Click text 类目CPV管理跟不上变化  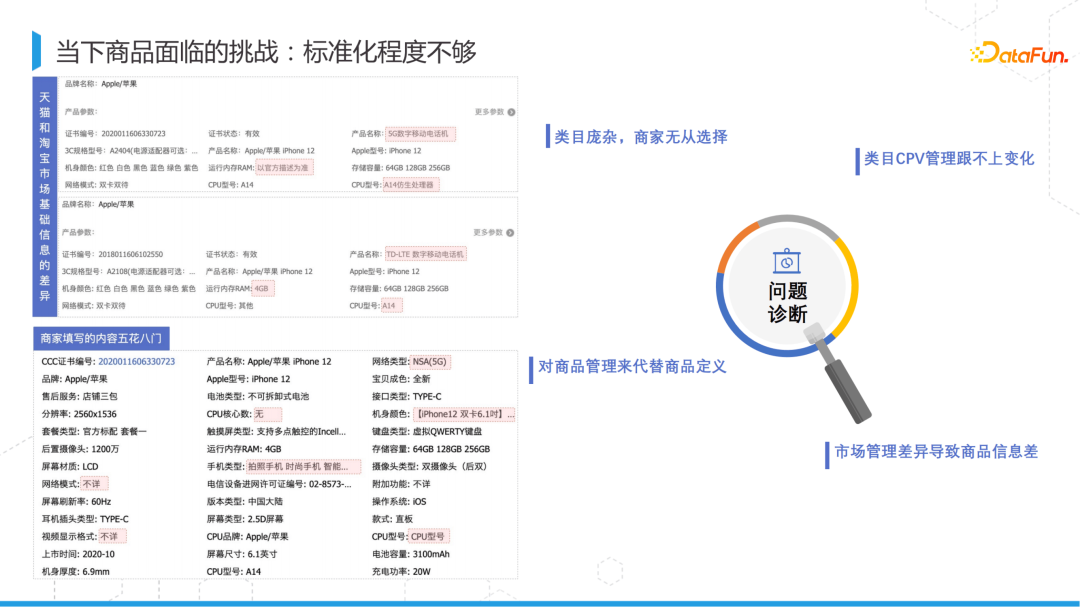click(x=949, y=158)
